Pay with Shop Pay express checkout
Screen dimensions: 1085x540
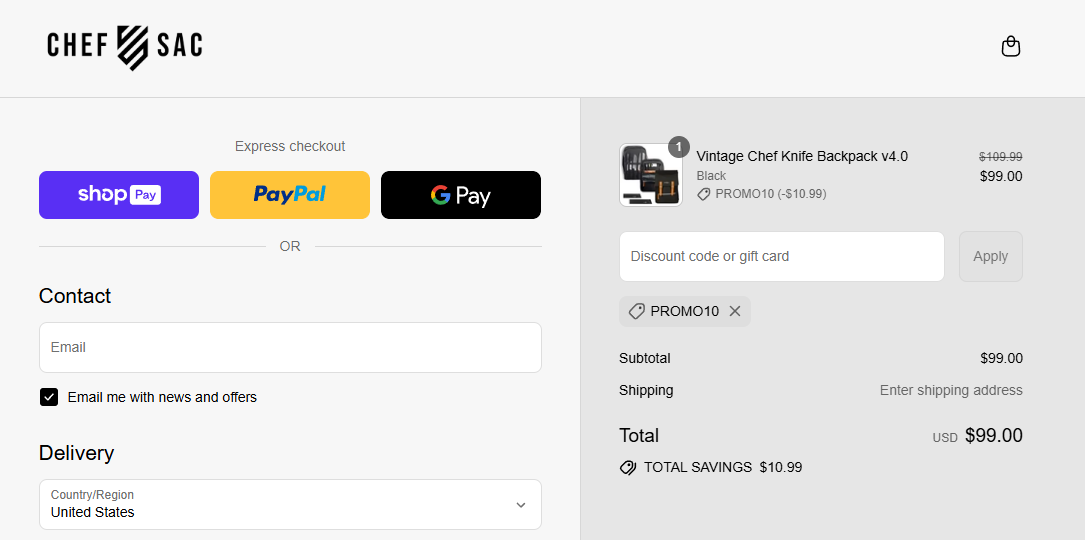pos(119,195)
